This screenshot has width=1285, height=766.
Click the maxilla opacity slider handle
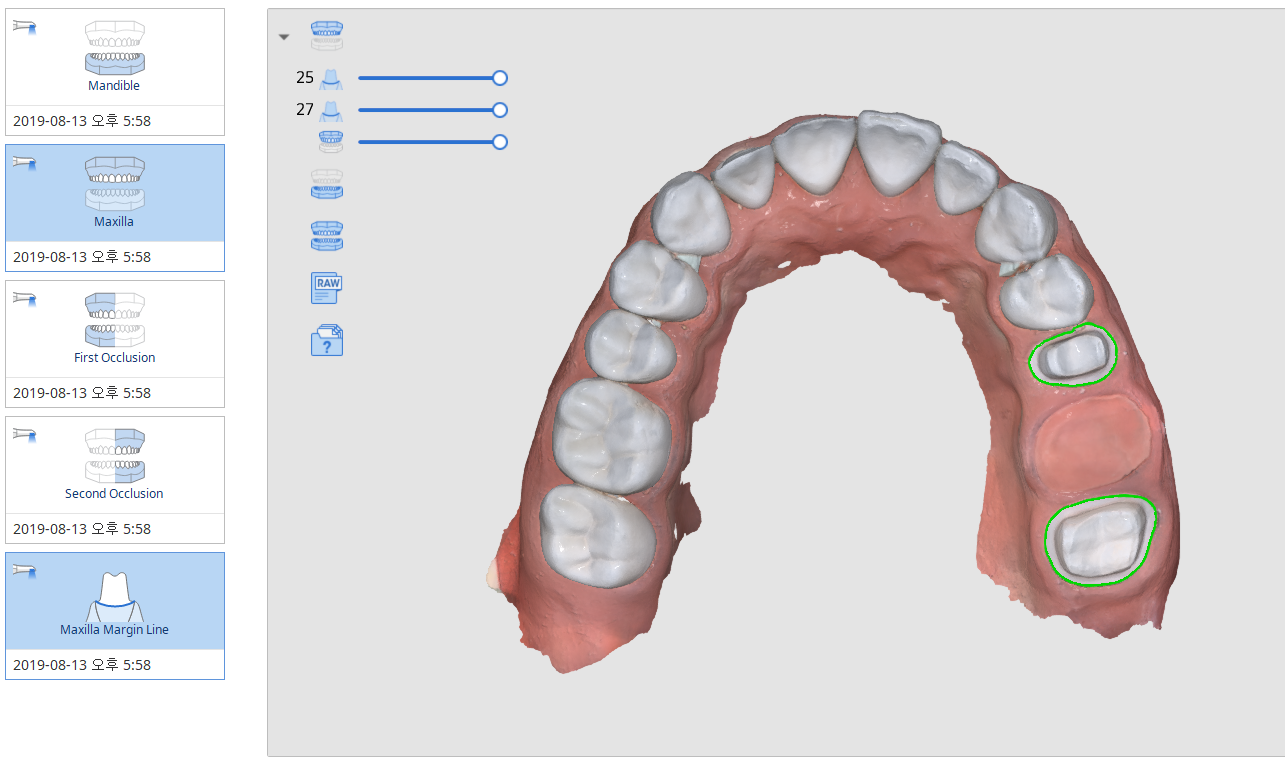tap(500, 142)
